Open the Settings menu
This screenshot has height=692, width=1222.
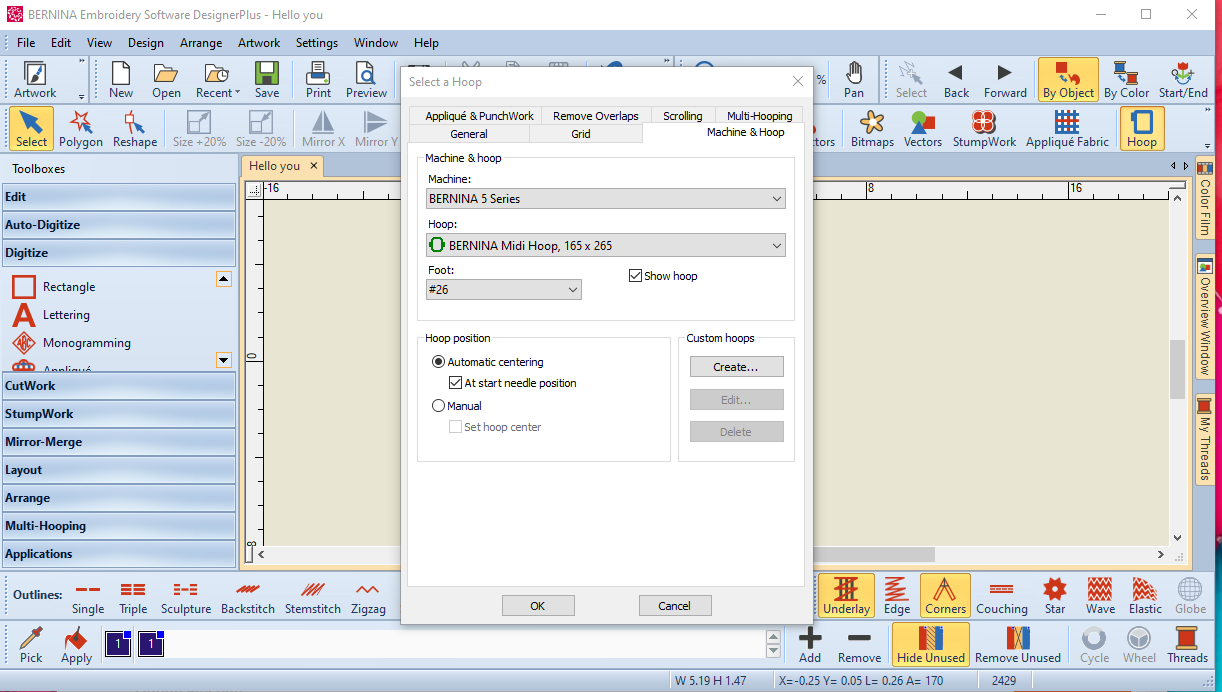point(317,43)
